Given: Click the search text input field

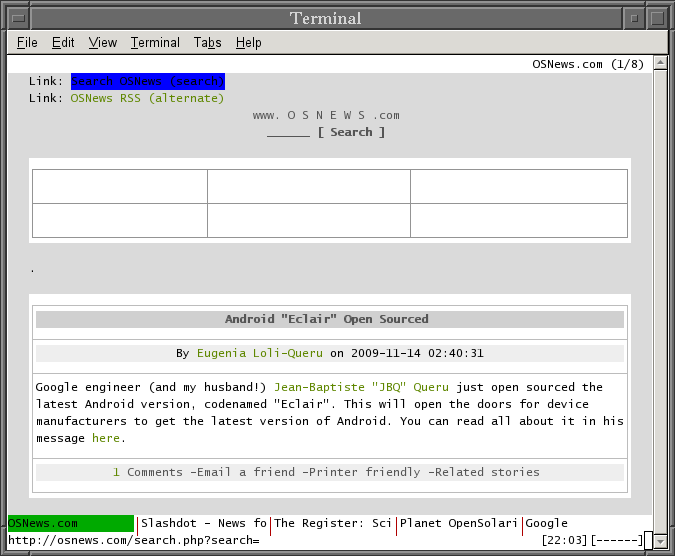Looking at the screenshot, I should pos(288,132).
